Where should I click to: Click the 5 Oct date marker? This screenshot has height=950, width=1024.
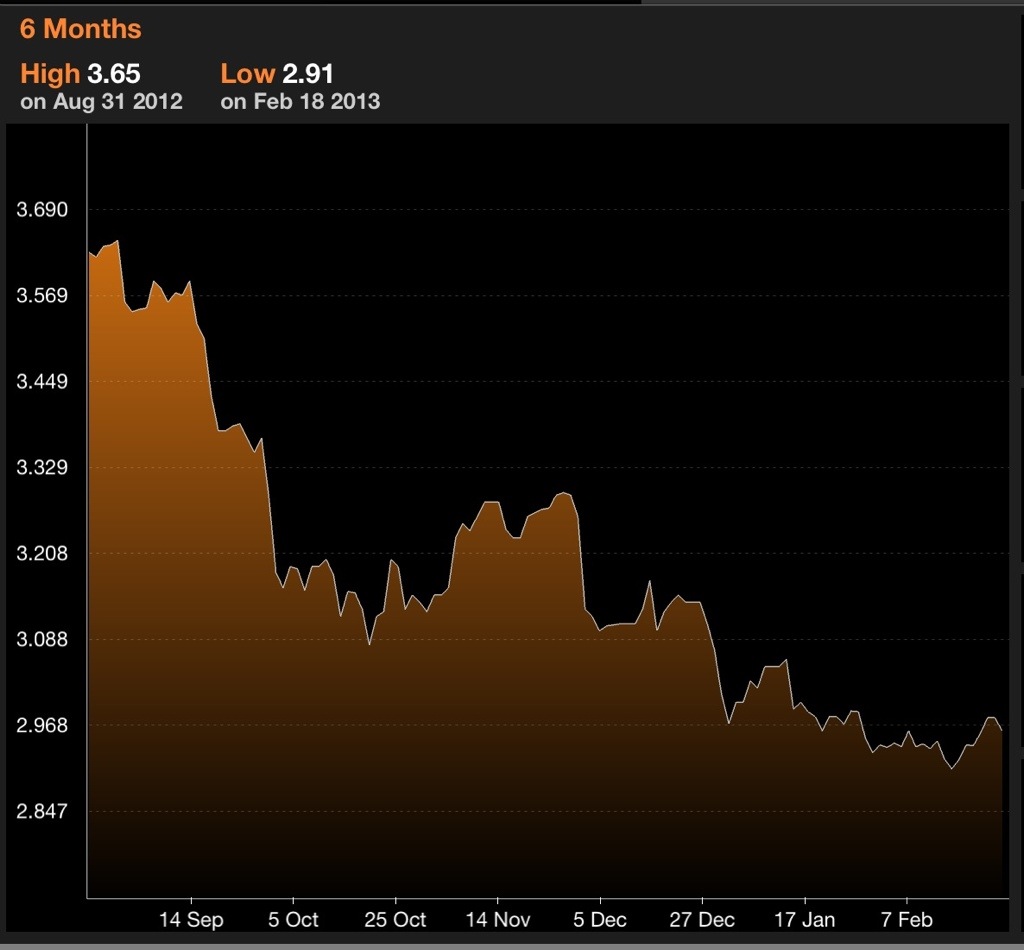pyautogui.click(x=294, y=919)
